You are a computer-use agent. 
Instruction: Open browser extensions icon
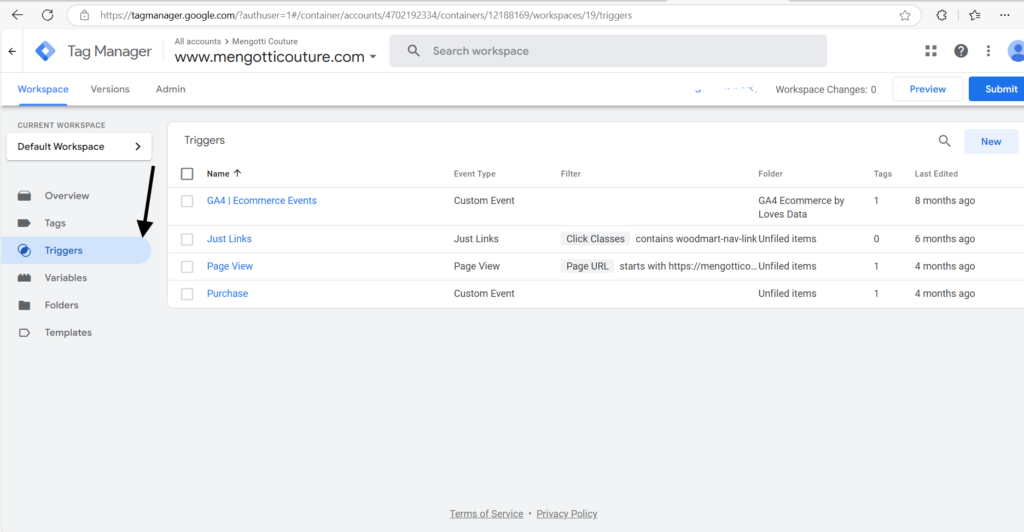tap(941, 15)
